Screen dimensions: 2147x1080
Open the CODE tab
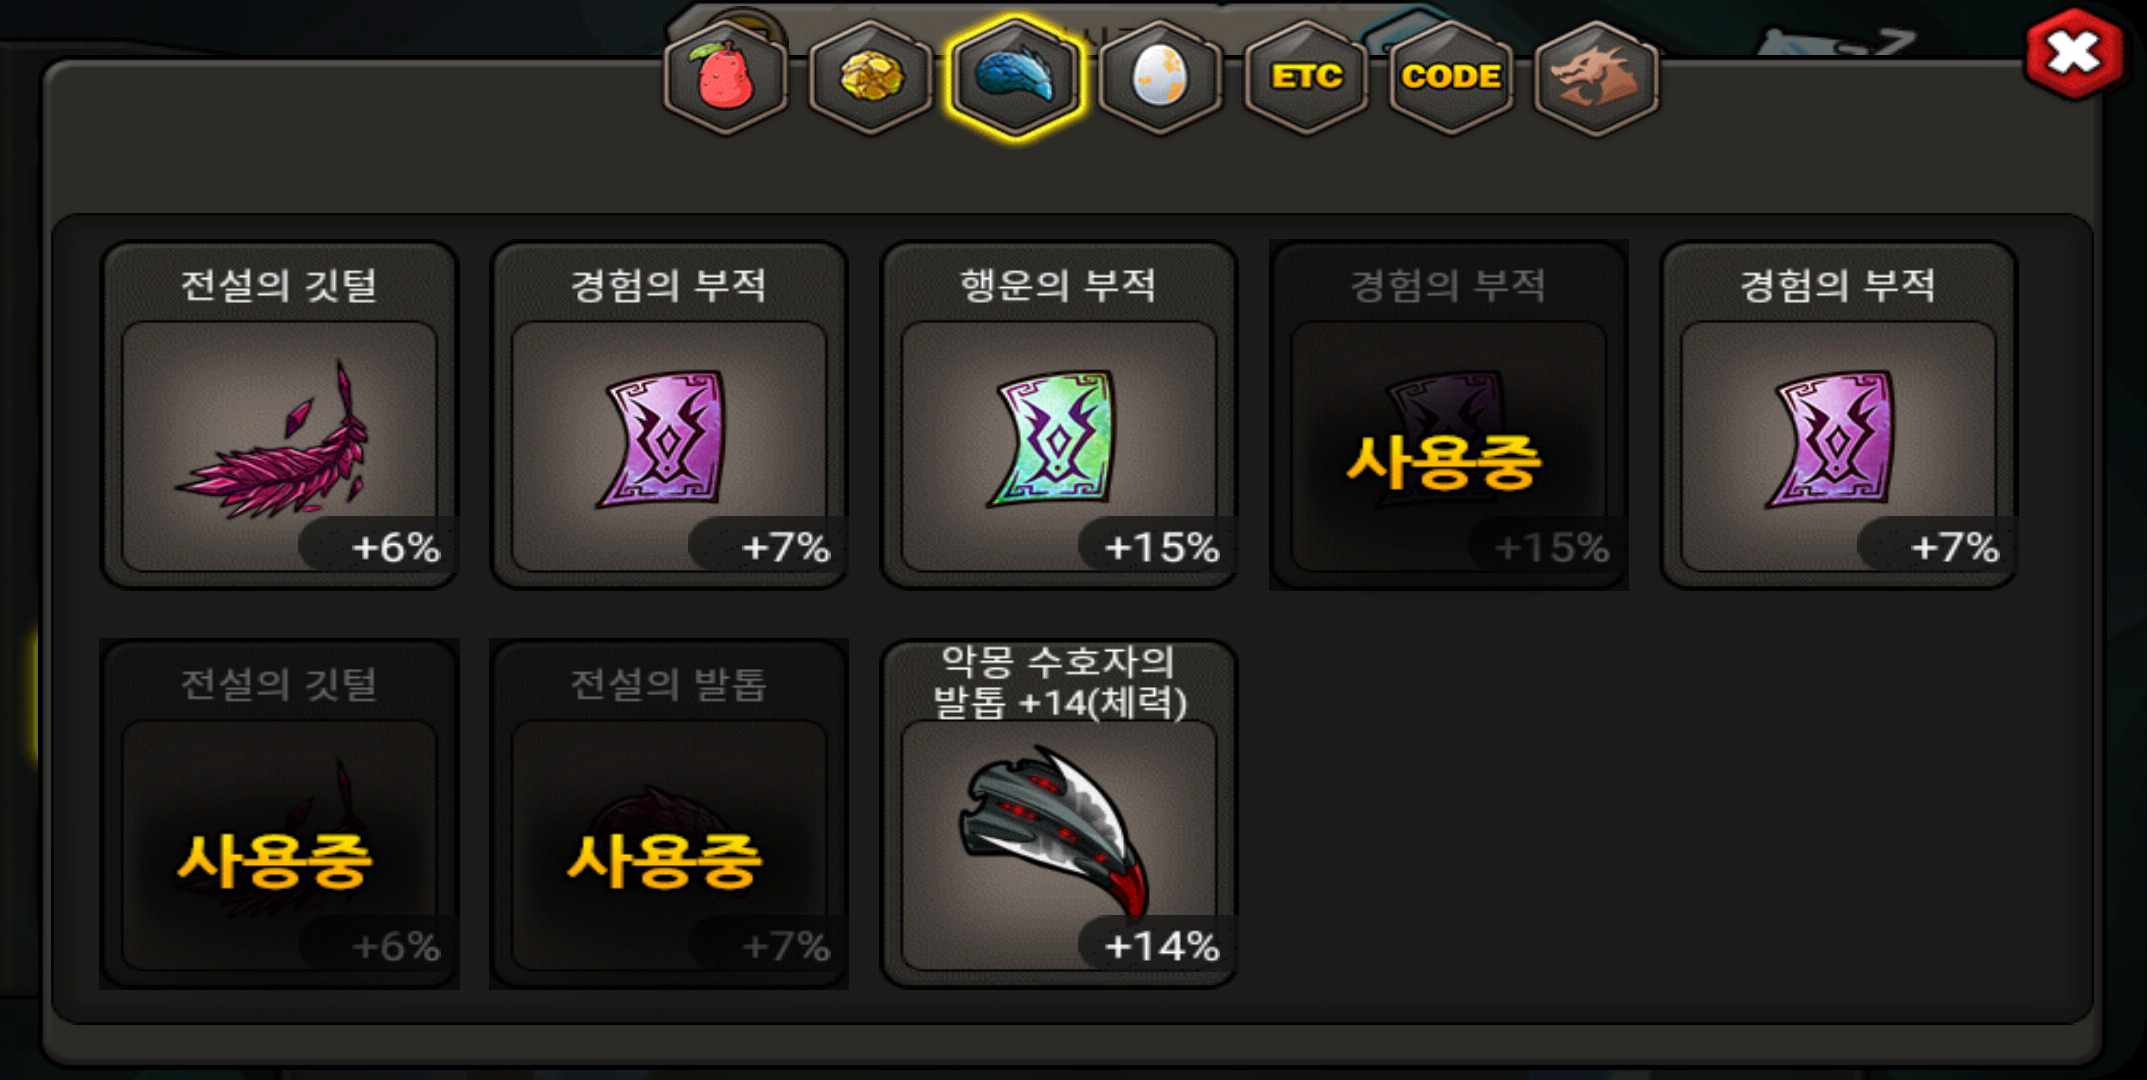coord(1451,77)
